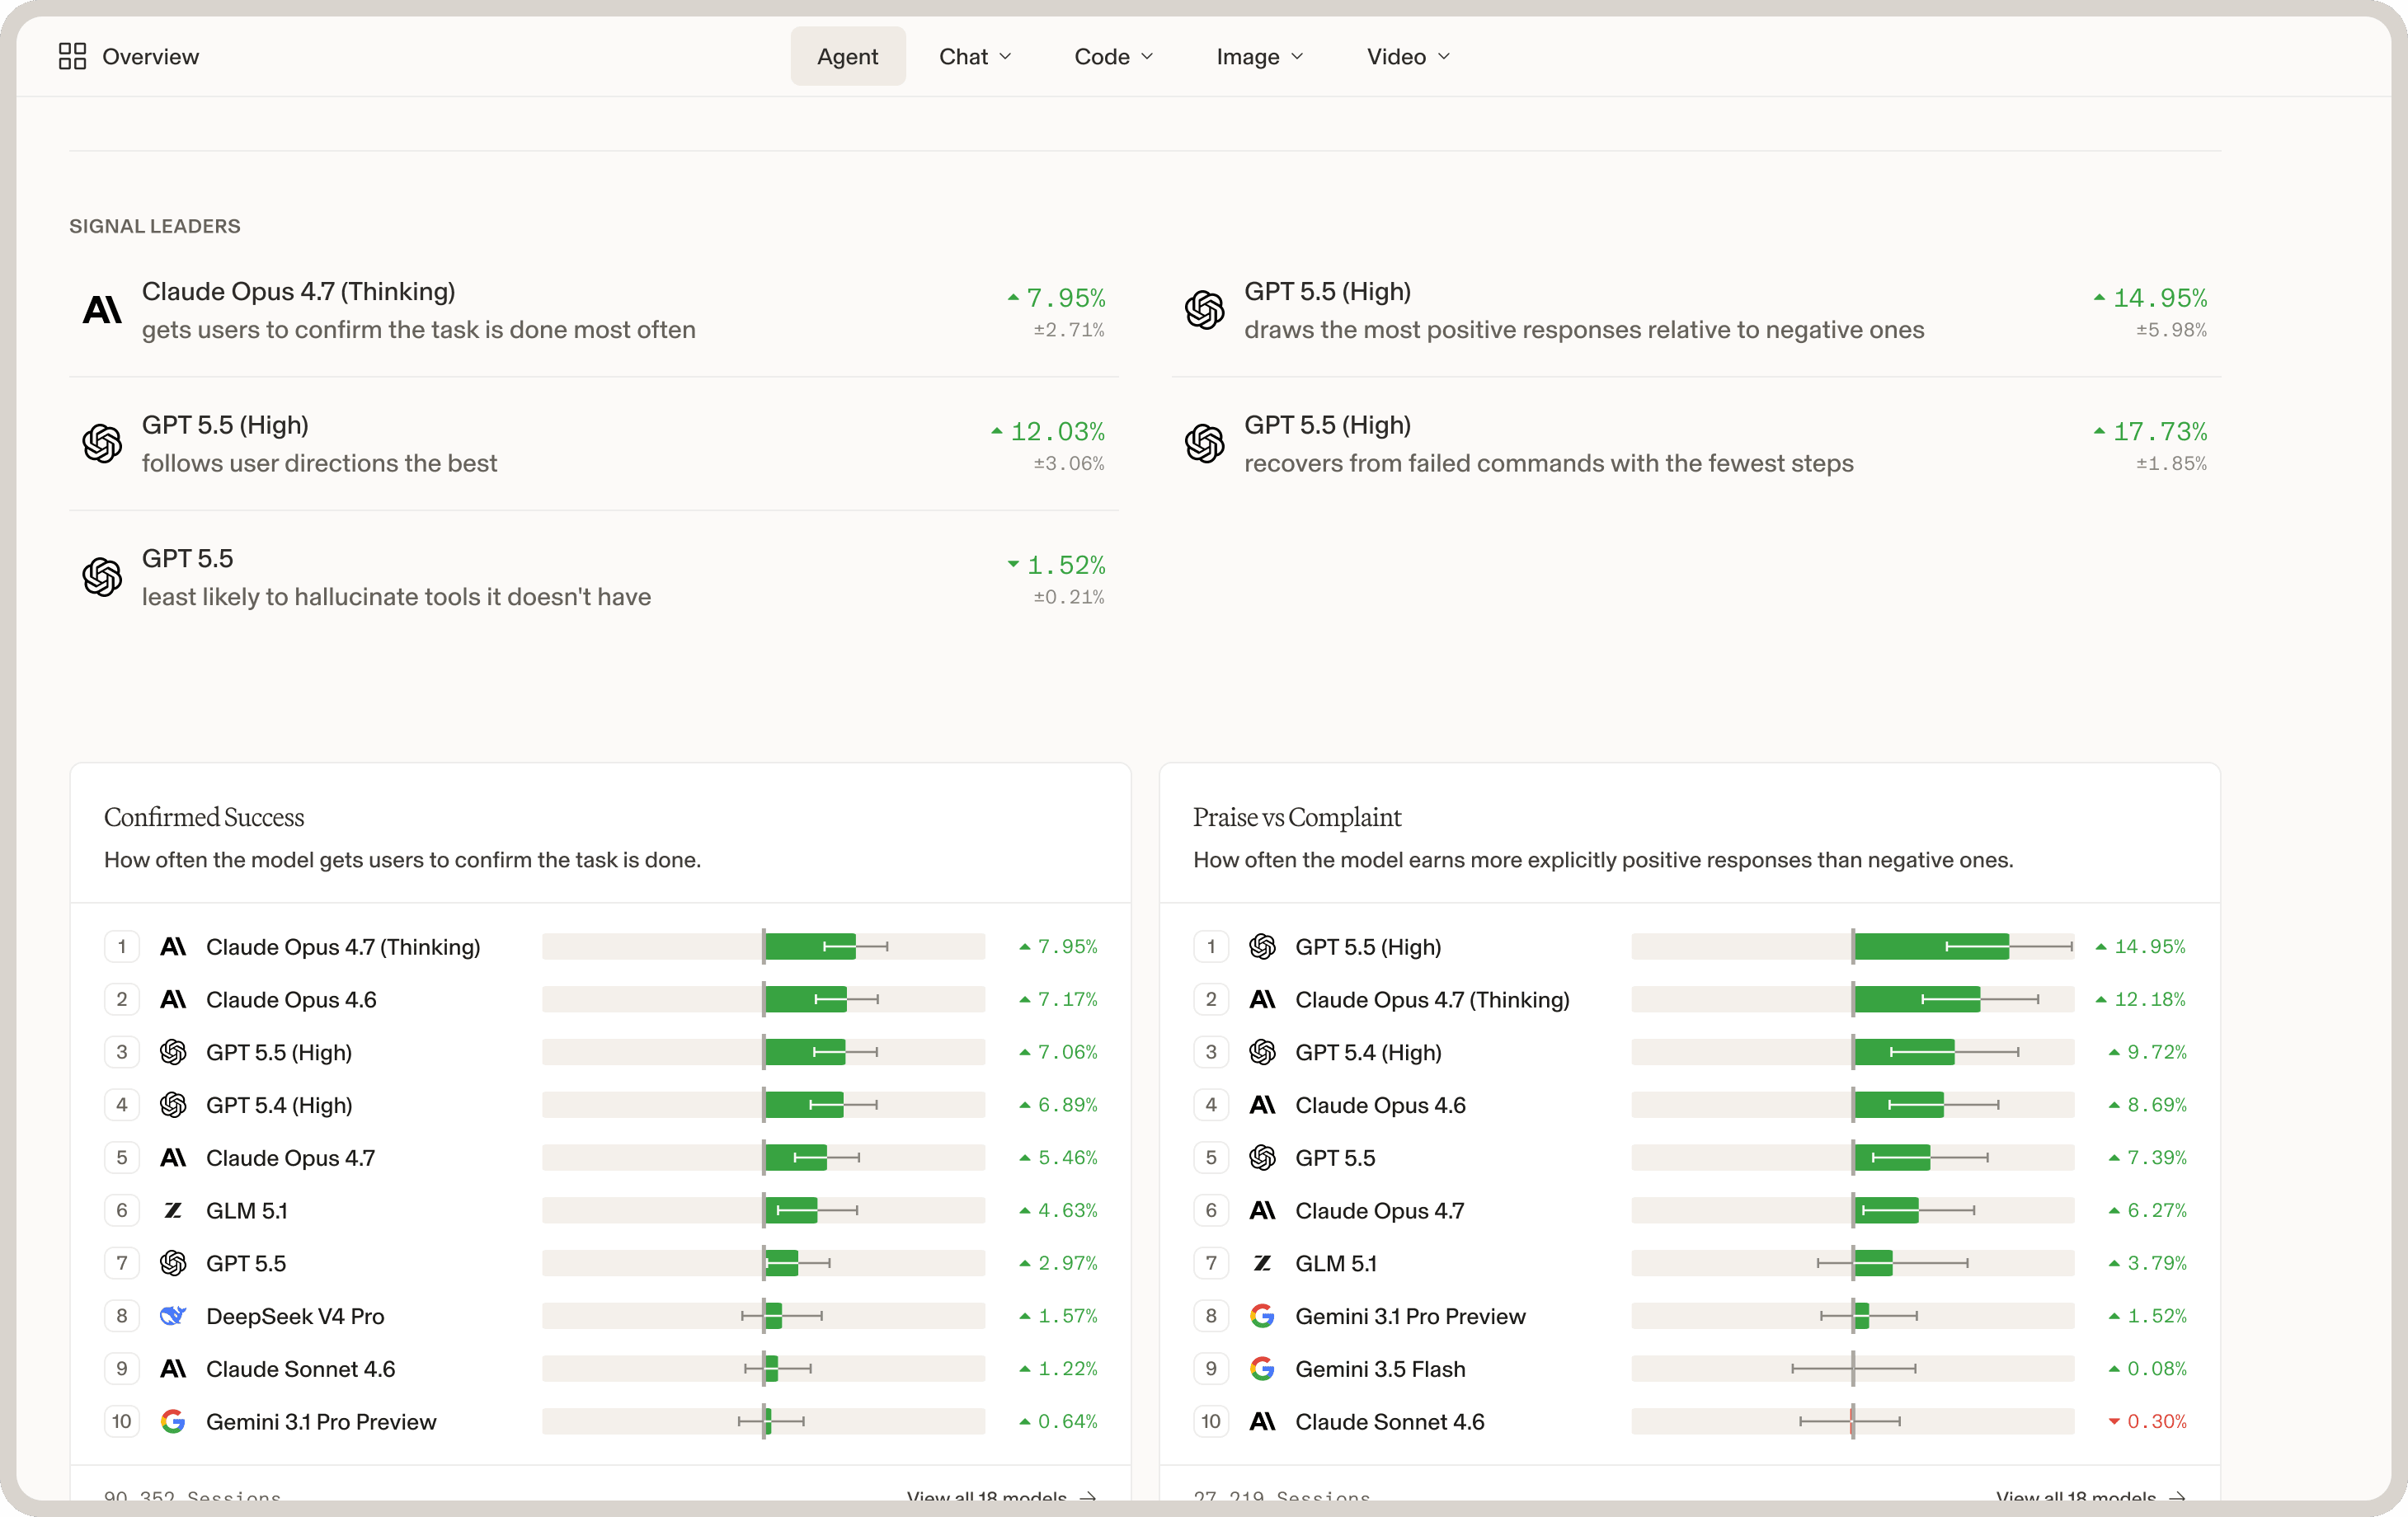Open the Claude Opus 4.6 row in Confirmed Success

(x=600, y=999)
